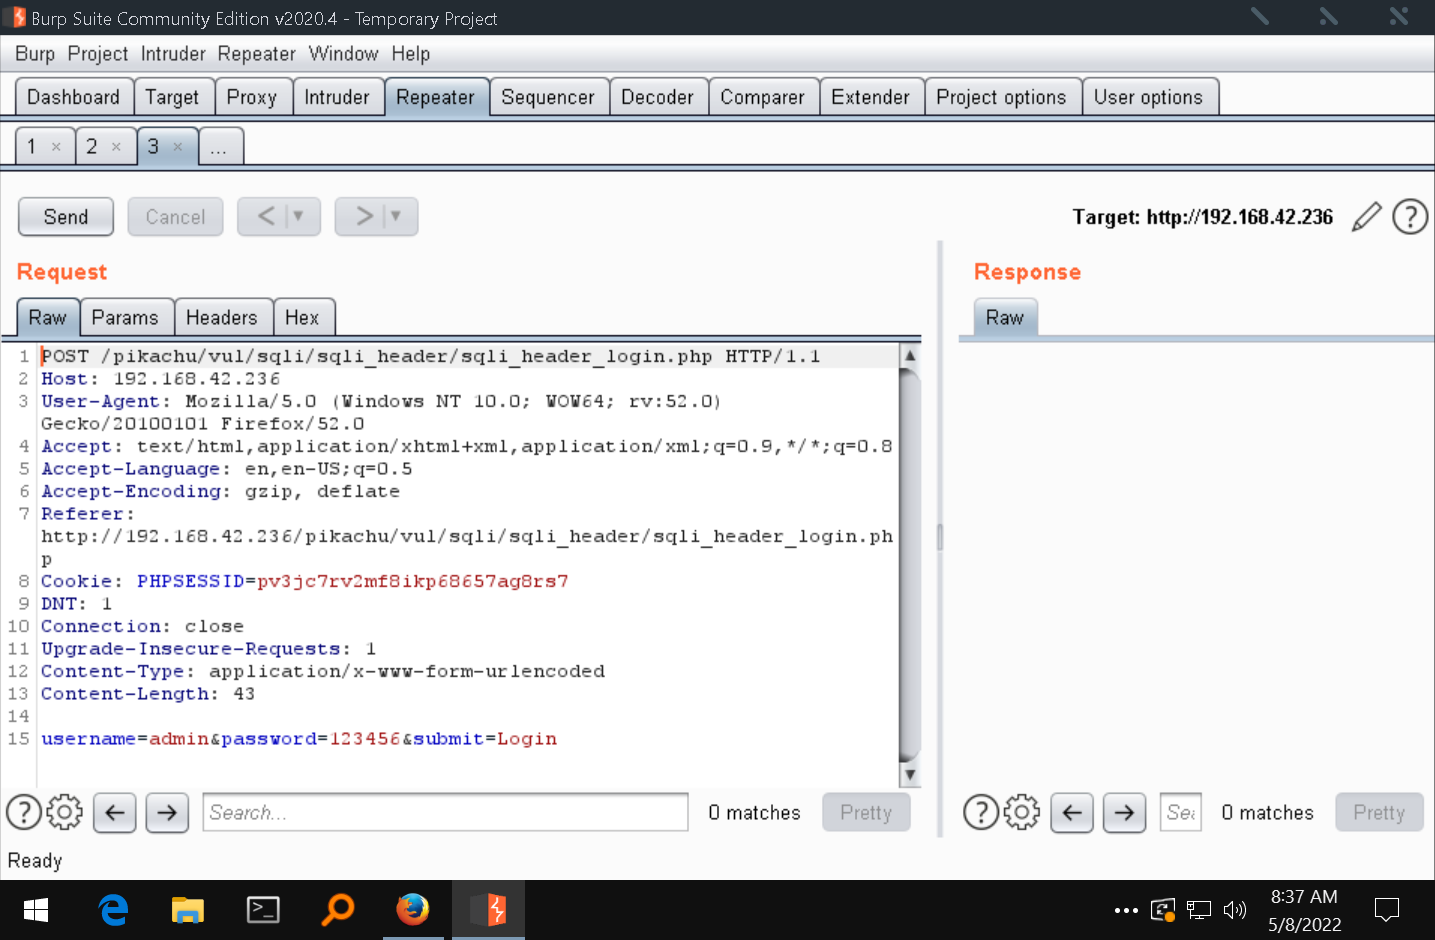1435x940 pixels.
Task: Switch to Comparer tab
Action: coord(763,97)
